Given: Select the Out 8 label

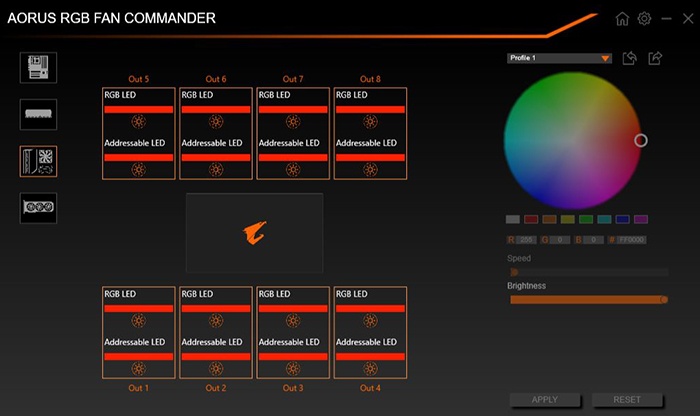Looking at the screenshot, I should [370, 79].
